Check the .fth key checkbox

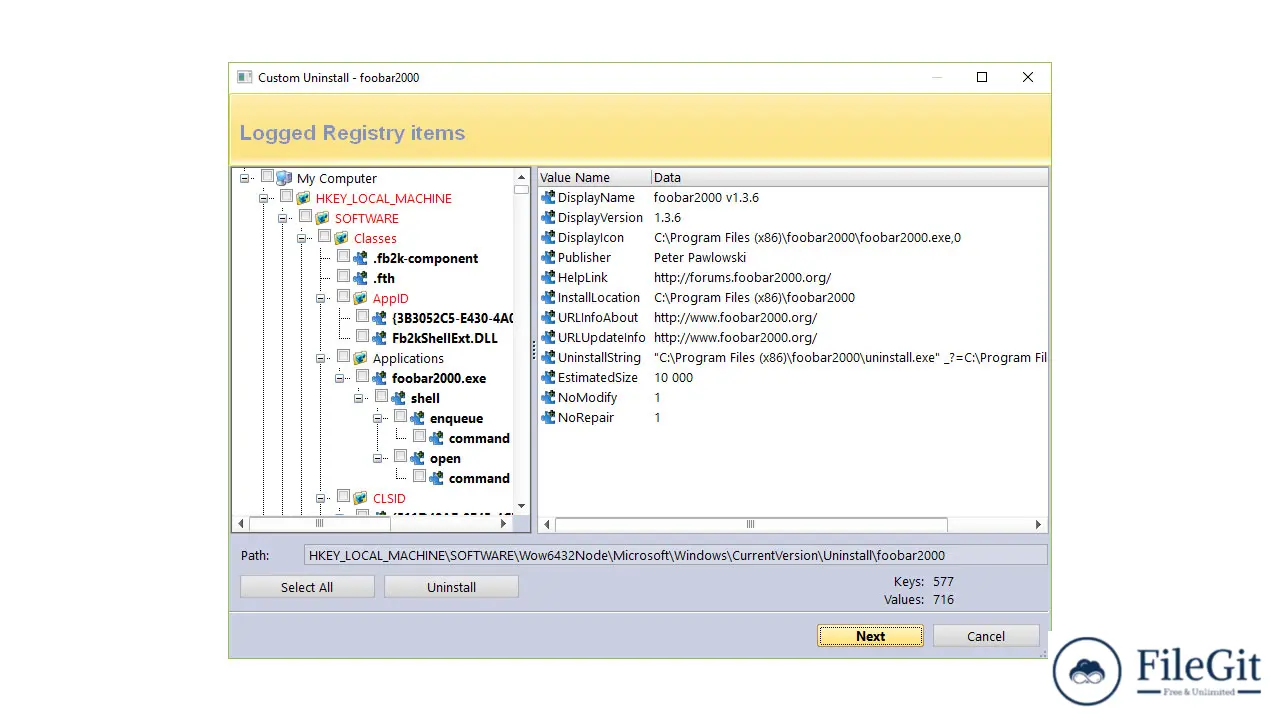[343, 276]
